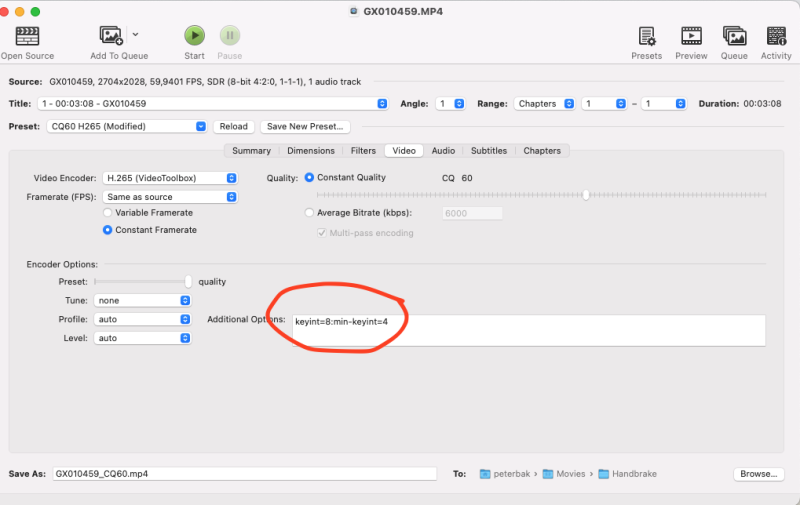Start encoding with the green Start button
This screenshot has width=800, height=505.
(194, 36)
